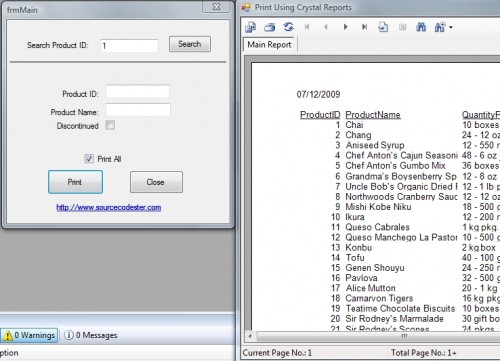Click Crystal Reports window title icon
The height and width of the screenshot is (361, 500).
point(246,7)
